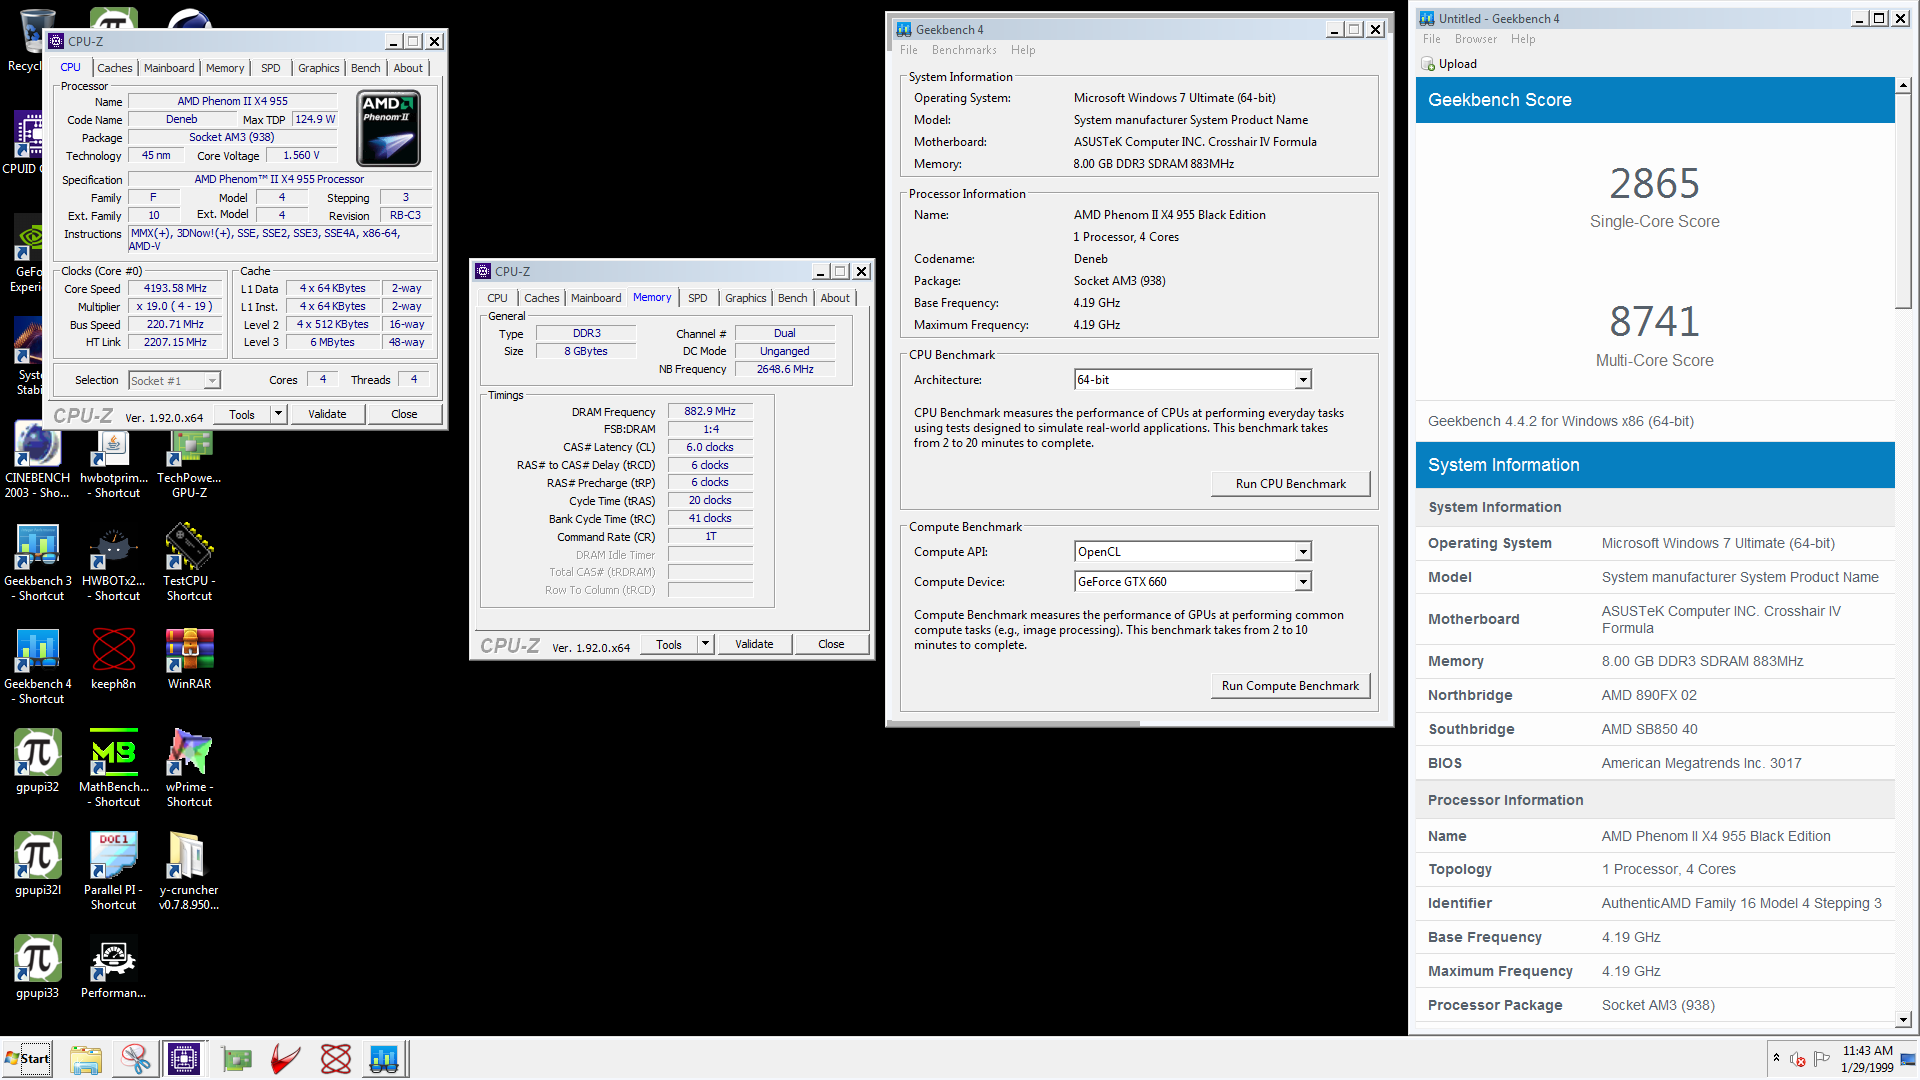Launch WinRAR from the desktop
Screen dimensions: 1920x1080
[x=189, y=658]
